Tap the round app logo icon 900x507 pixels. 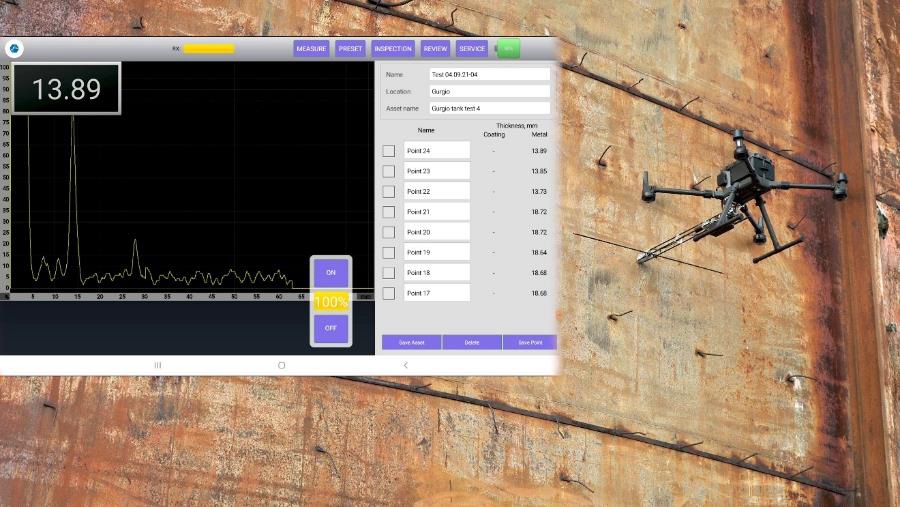(x=14, y=49)
